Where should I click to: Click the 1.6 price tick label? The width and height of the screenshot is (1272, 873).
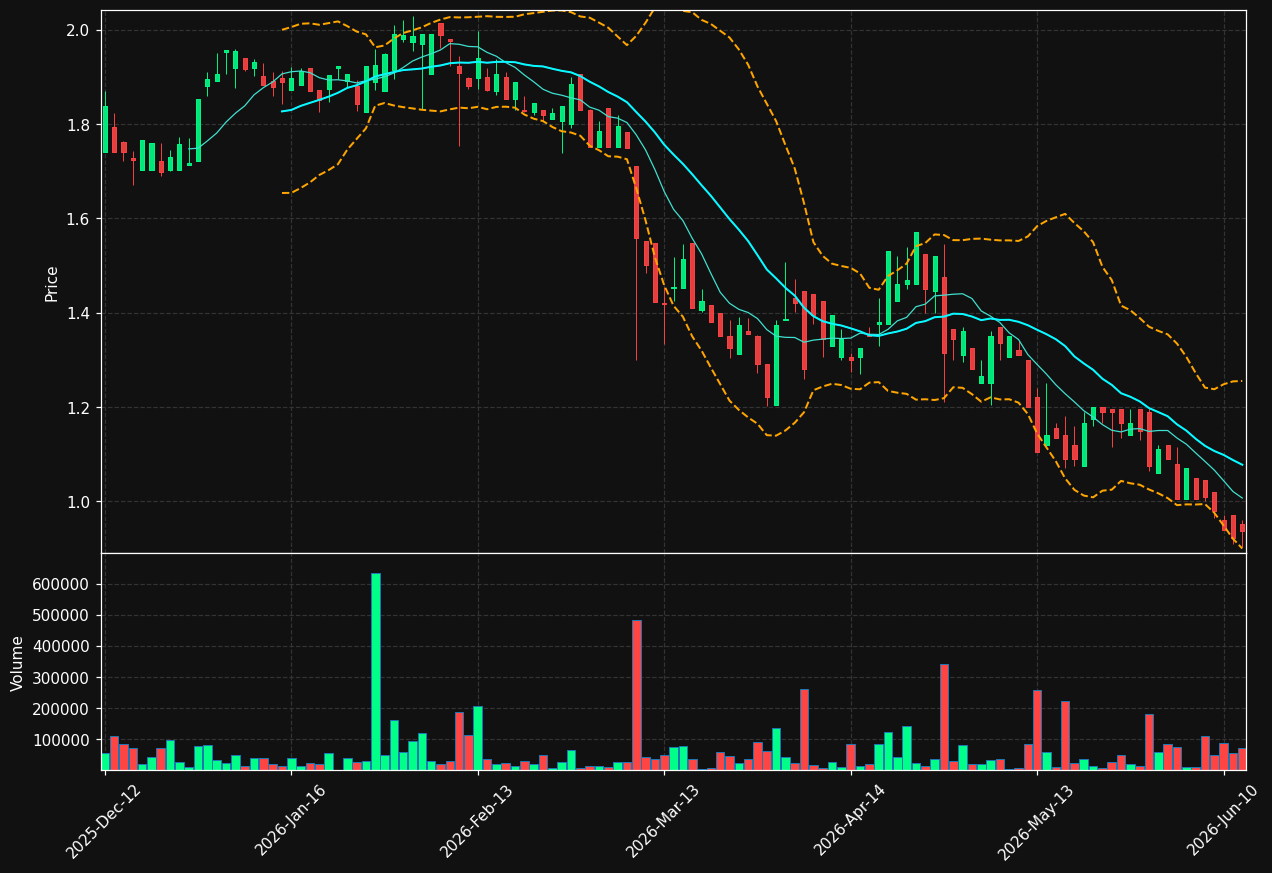[78, 219]
